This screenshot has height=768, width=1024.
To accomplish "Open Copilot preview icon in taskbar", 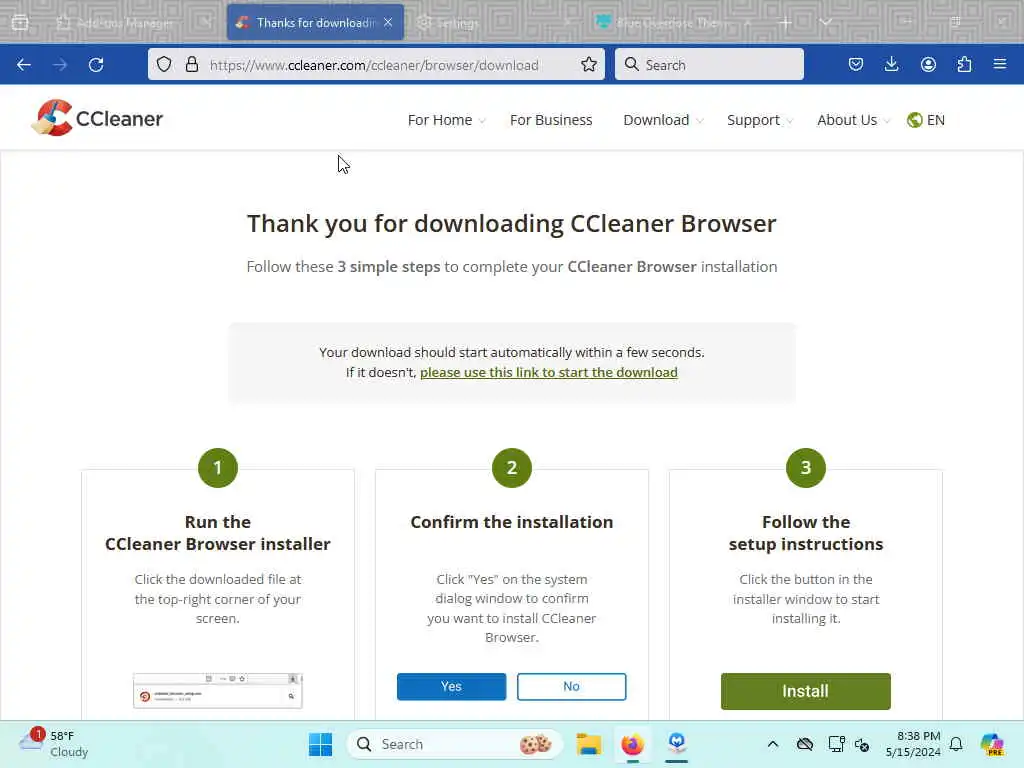I will tap(992, 744).
